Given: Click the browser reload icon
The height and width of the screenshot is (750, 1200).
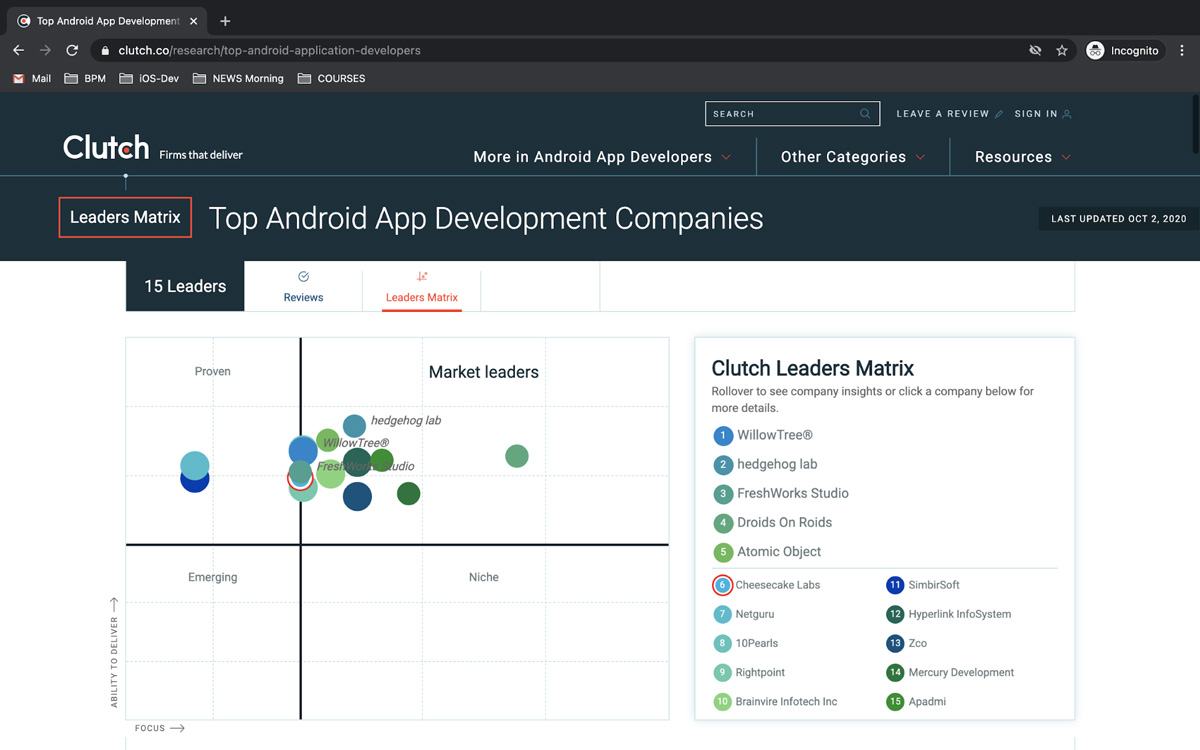Looking at the screenshot, I should (x=72, y=50).
